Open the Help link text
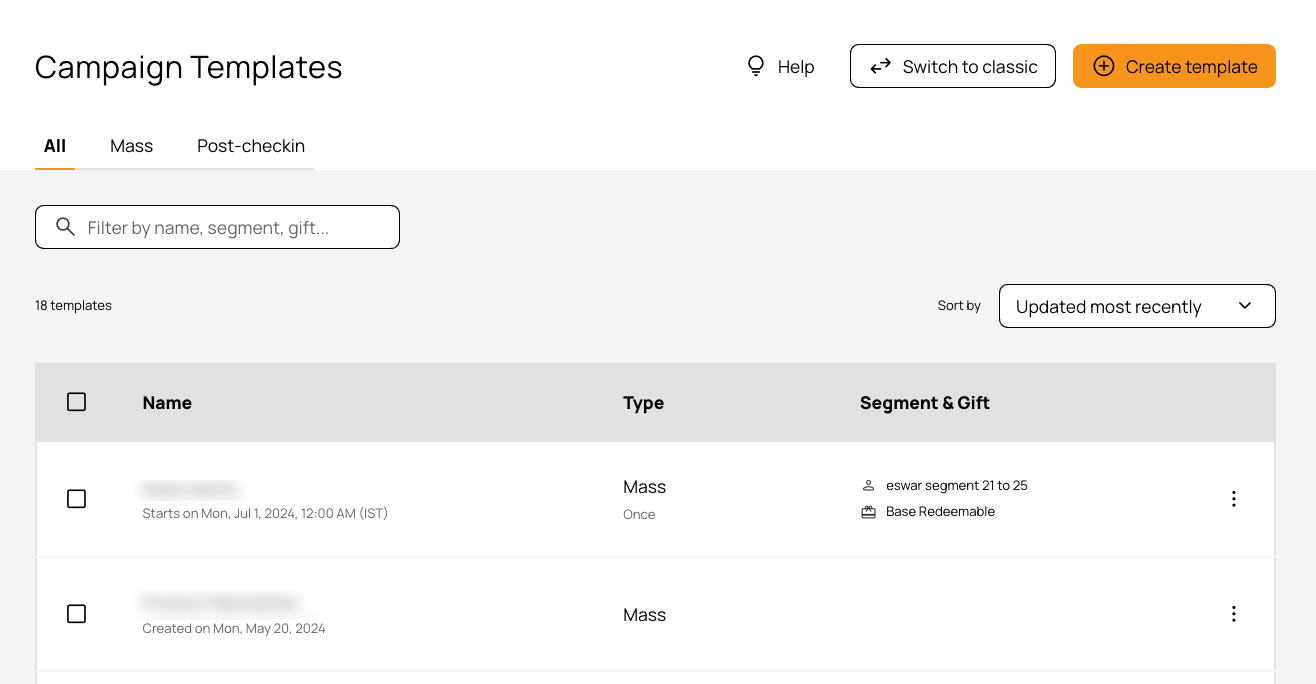This screenshot has width=1316, height=684. (796, 67)
